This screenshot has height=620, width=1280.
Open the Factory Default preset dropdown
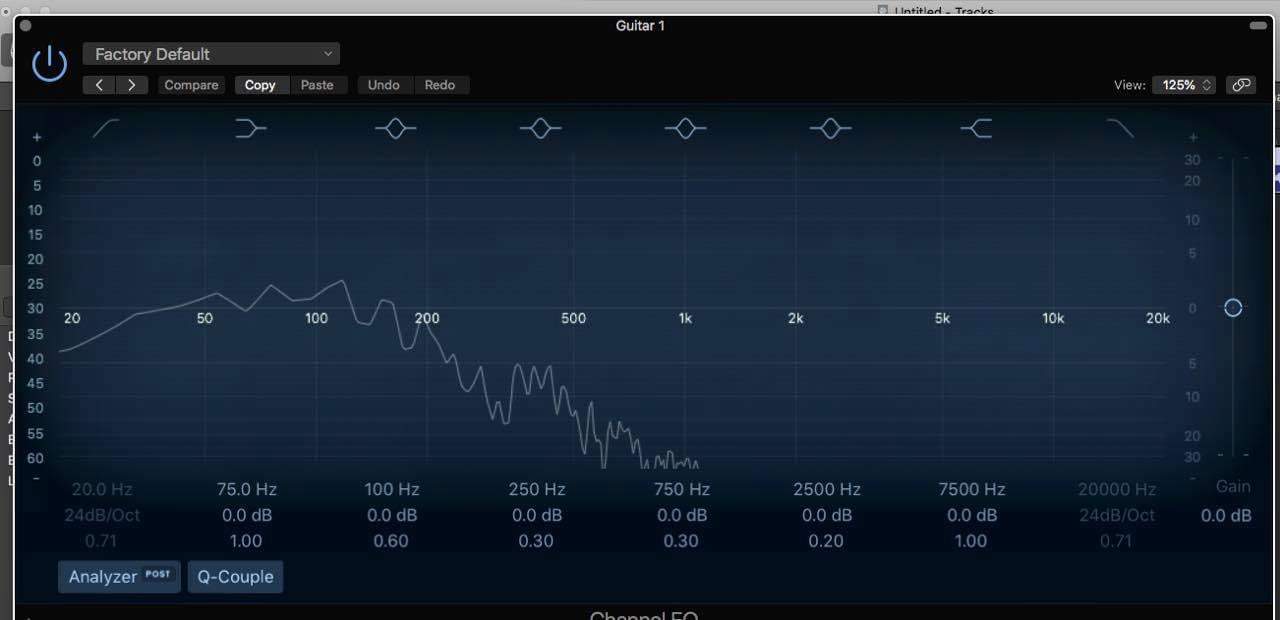click(x=211, y=54)
